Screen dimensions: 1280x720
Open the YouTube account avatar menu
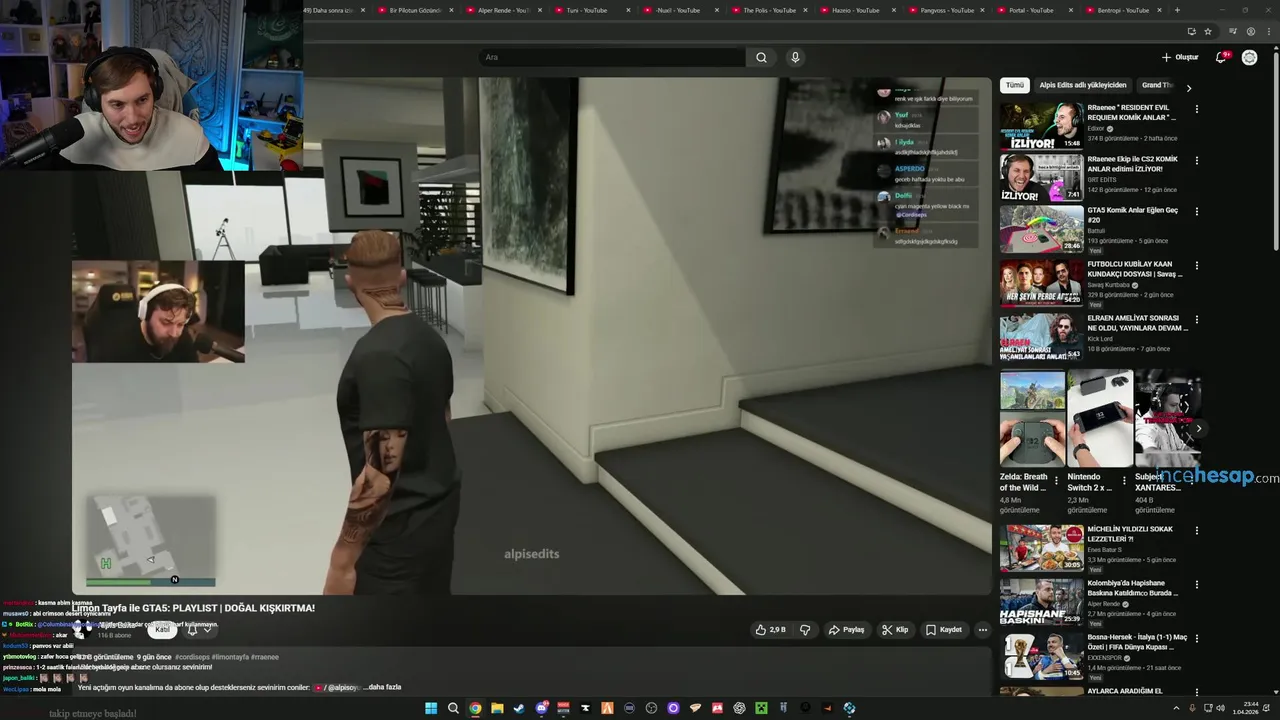tap(1249, 57)
